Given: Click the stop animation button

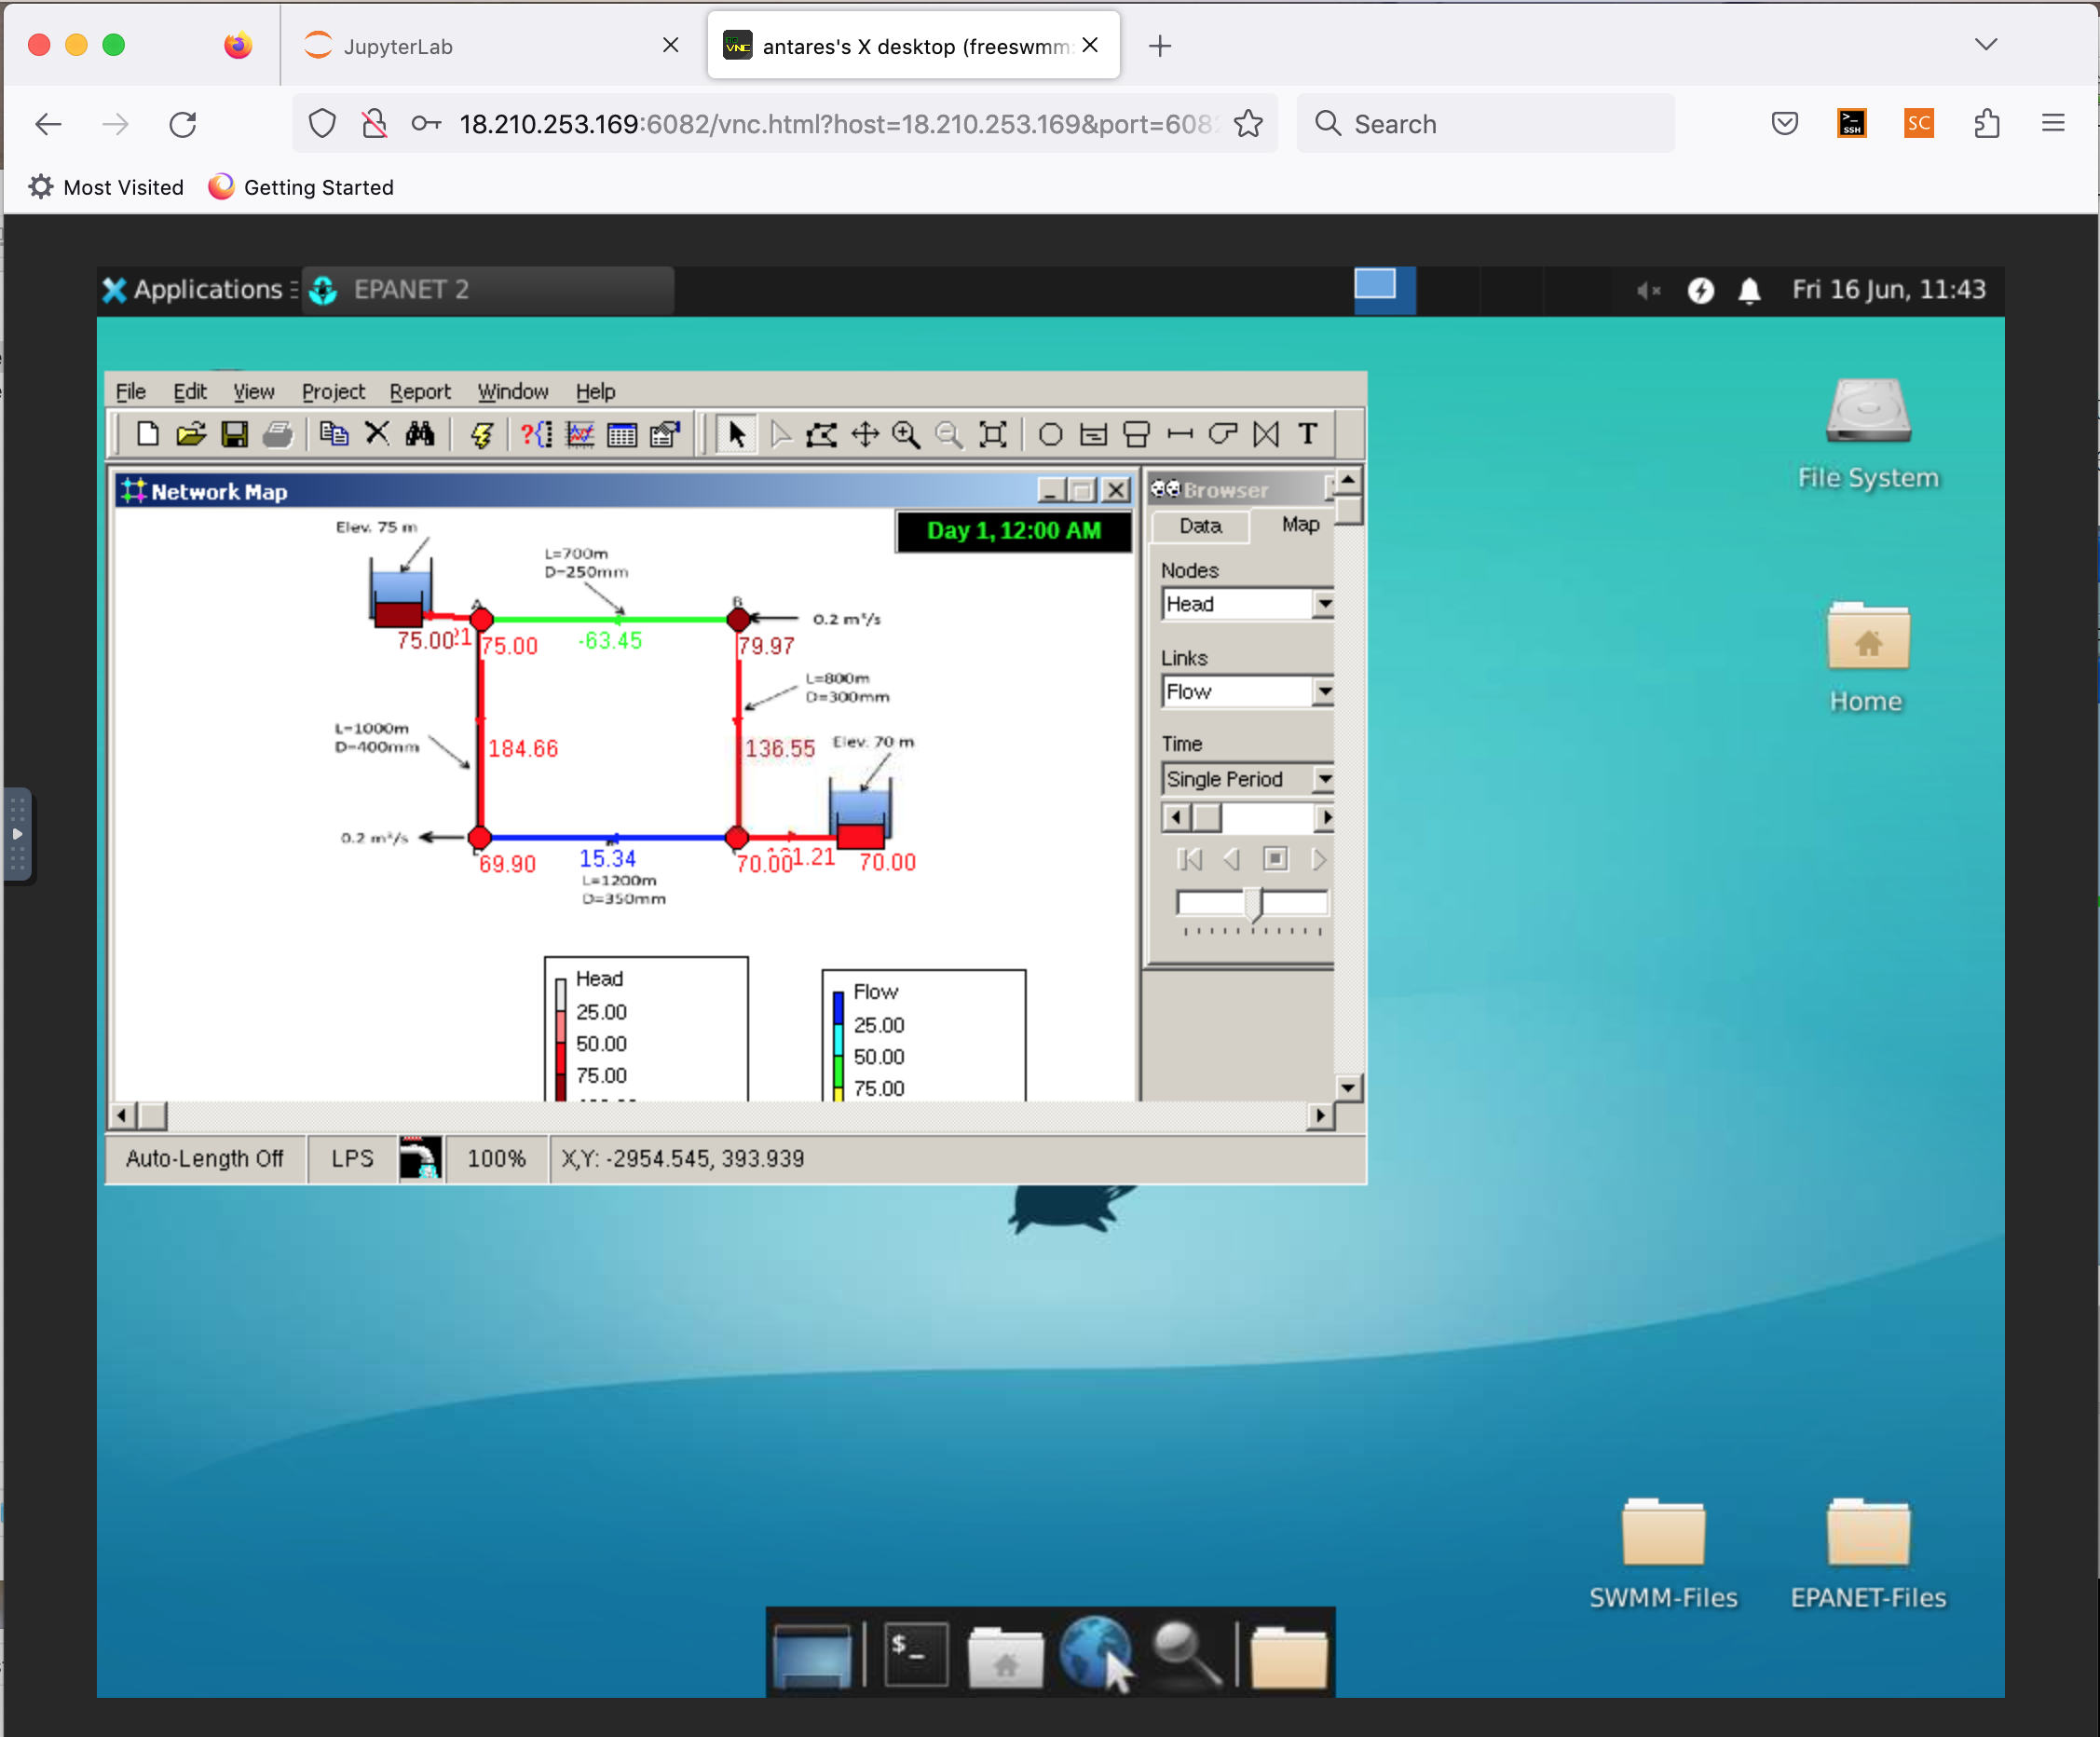Looking at the screenshot, I should tap(1275, 859).
